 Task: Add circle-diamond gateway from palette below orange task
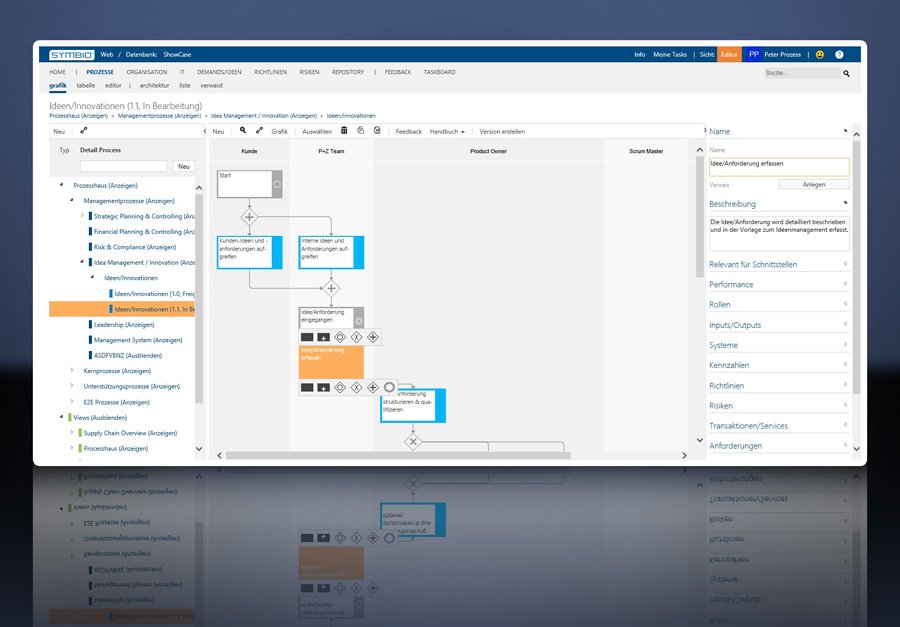pos(340,388)
